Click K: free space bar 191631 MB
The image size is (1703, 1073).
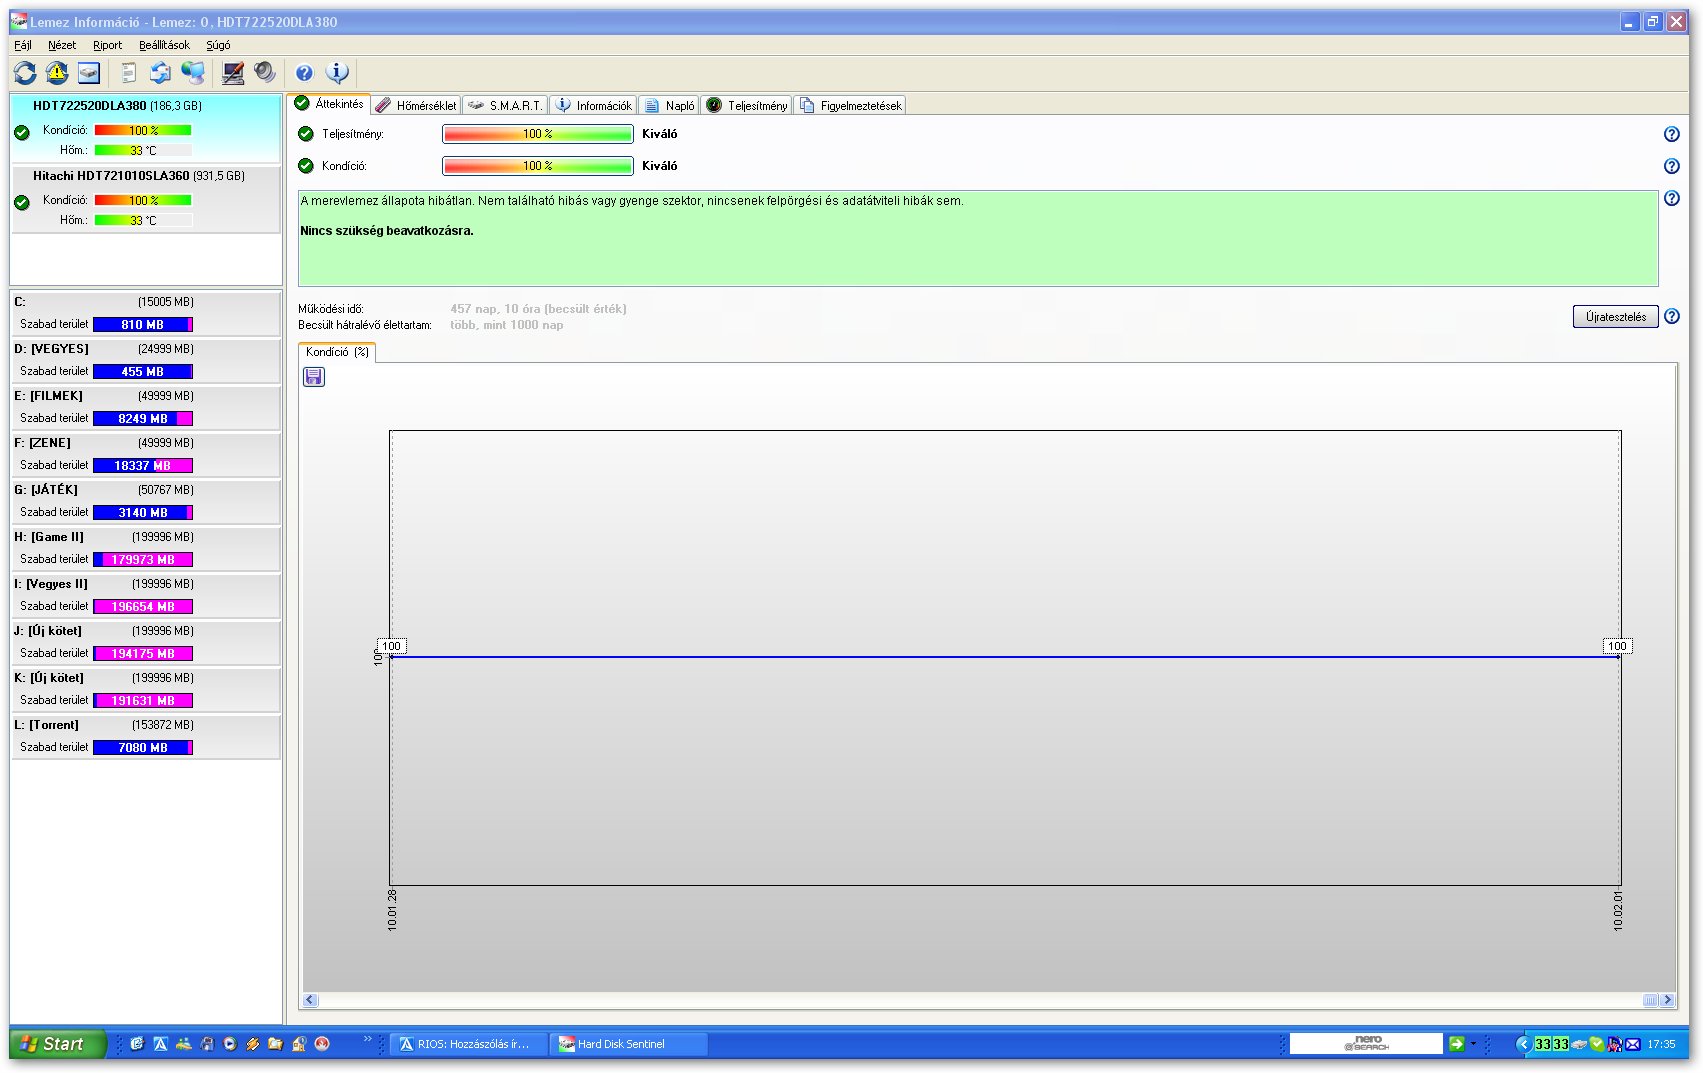[143, 701]
